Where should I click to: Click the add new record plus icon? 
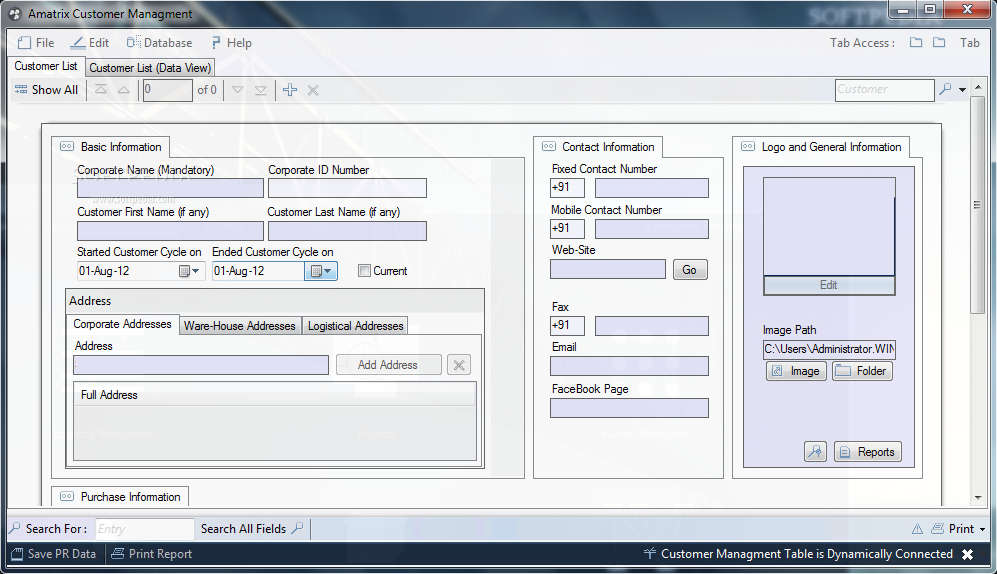pos(290,90)
